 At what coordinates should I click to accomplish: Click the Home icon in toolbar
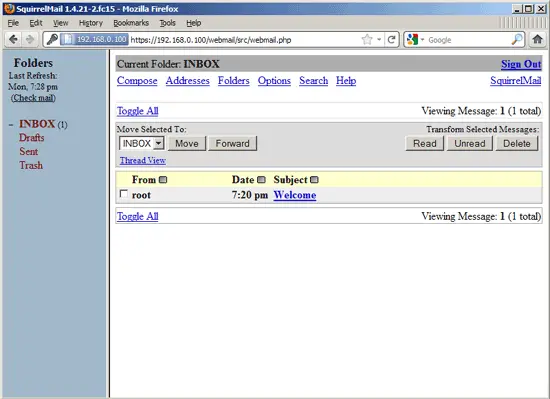(x=537, y=39)
